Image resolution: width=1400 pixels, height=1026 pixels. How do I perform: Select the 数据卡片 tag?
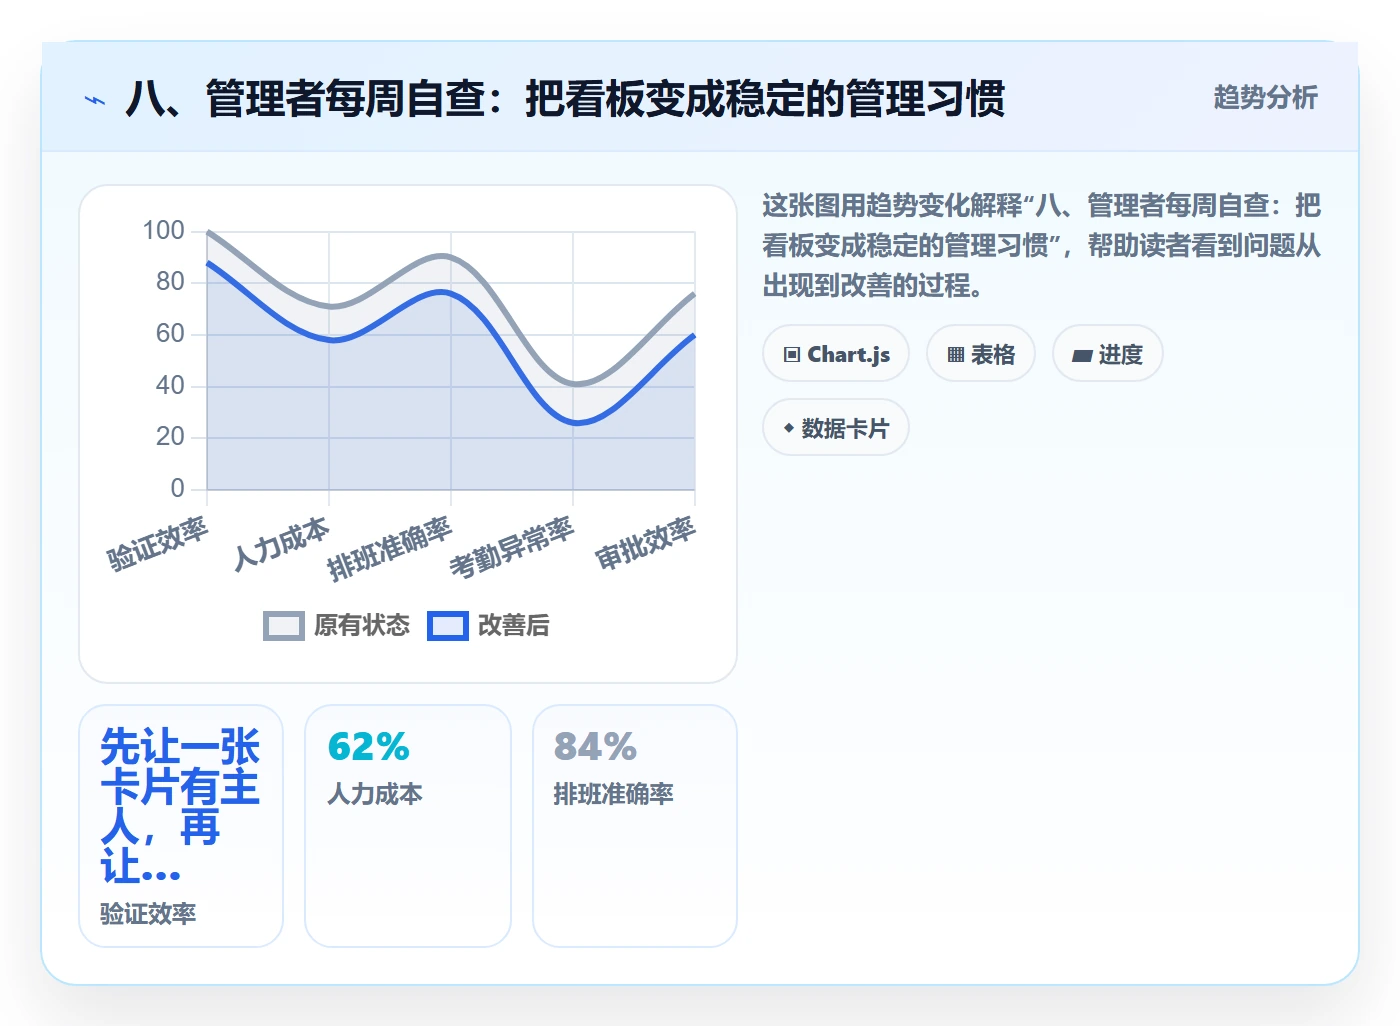tap(836, 428)
